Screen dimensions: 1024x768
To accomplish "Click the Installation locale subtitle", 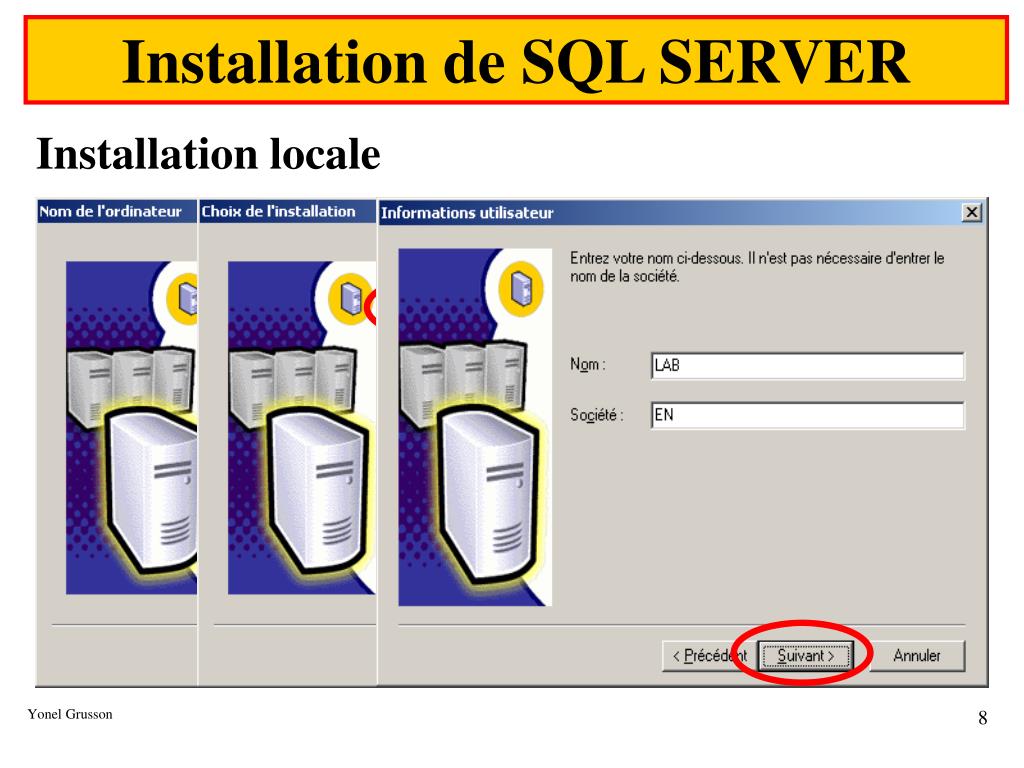I will pos(208,154).
